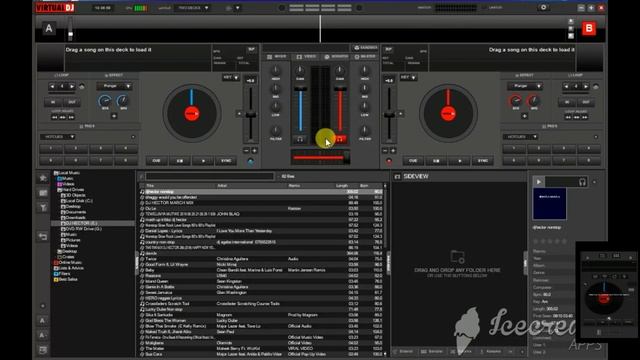Click the deck A pitch minus button
This screenshot has height=360, width=640.
tap(246, 151)
